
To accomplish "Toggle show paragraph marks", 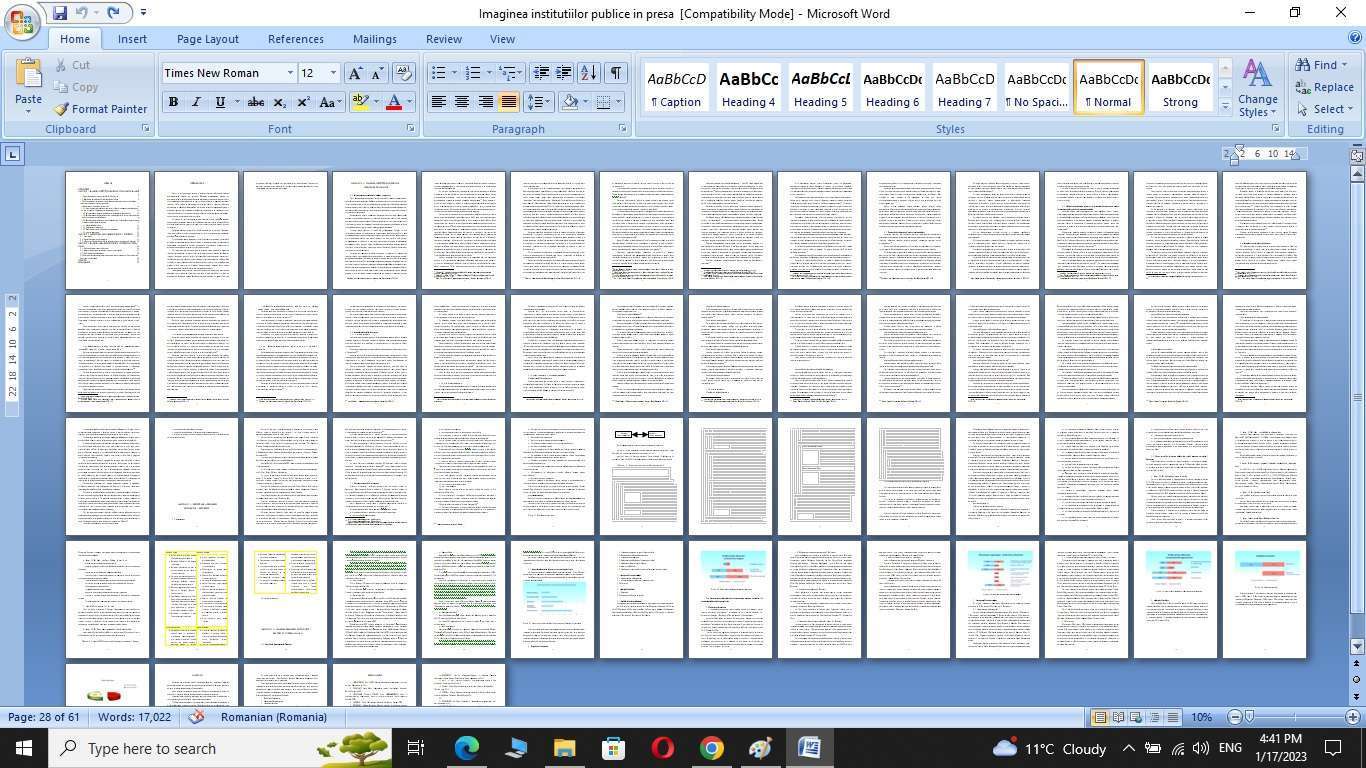I will 616,73.
